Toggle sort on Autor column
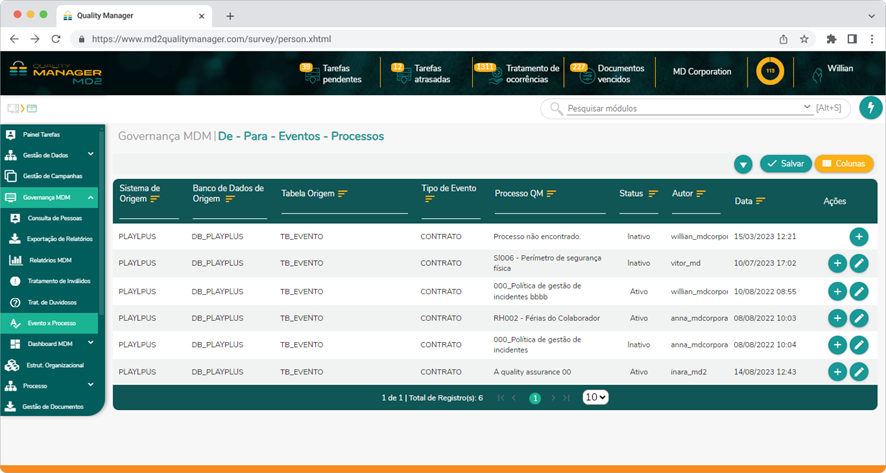The height and width of the screenshot is (473, 886). coord(701,193)
